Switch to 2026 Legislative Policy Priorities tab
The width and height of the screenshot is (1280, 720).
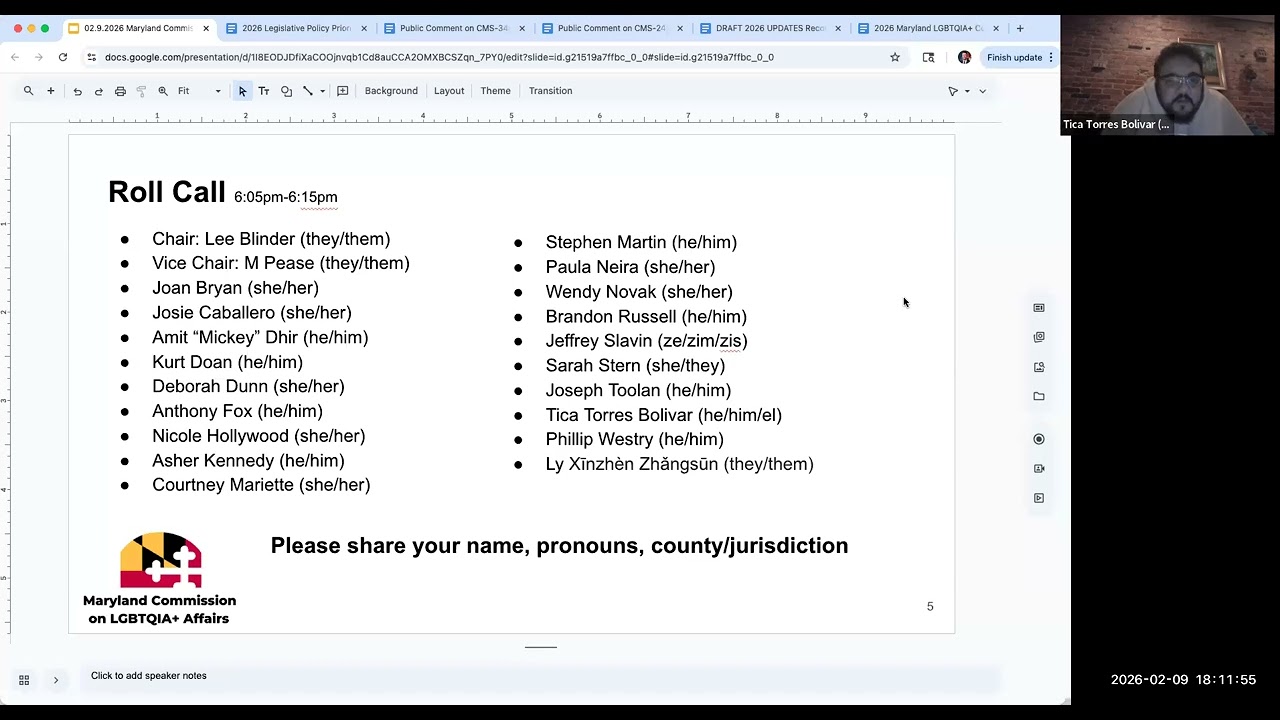(x=296, y=28)
